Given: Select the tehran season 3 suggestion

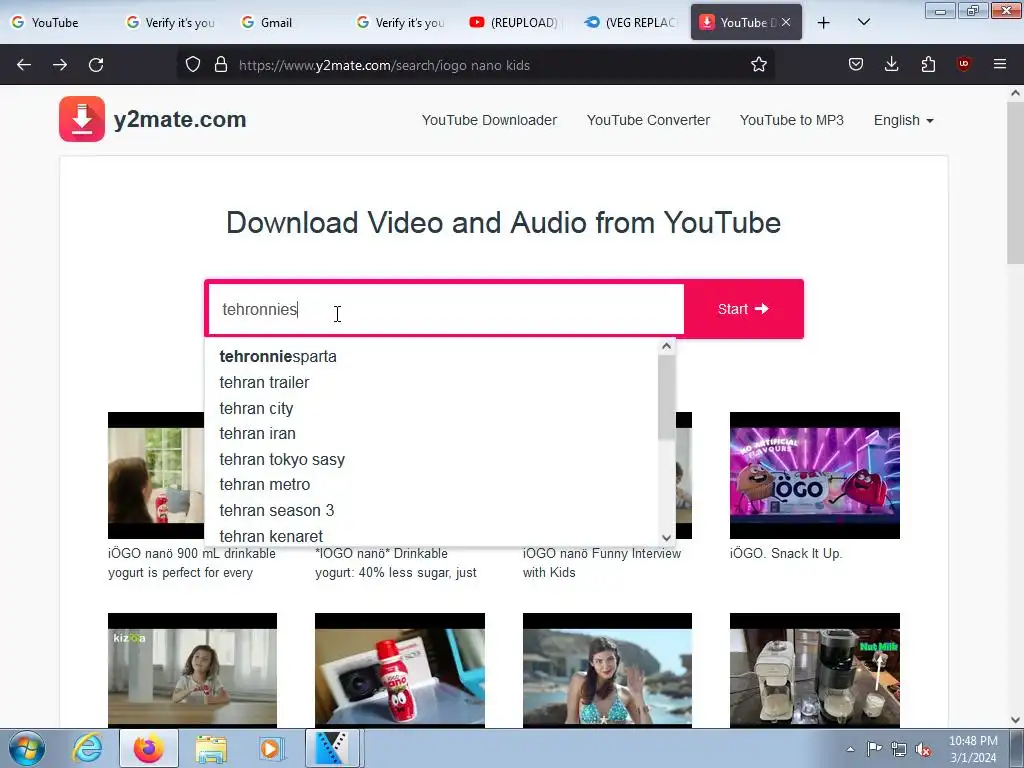Looking at the screenshot, I should 431,510.
